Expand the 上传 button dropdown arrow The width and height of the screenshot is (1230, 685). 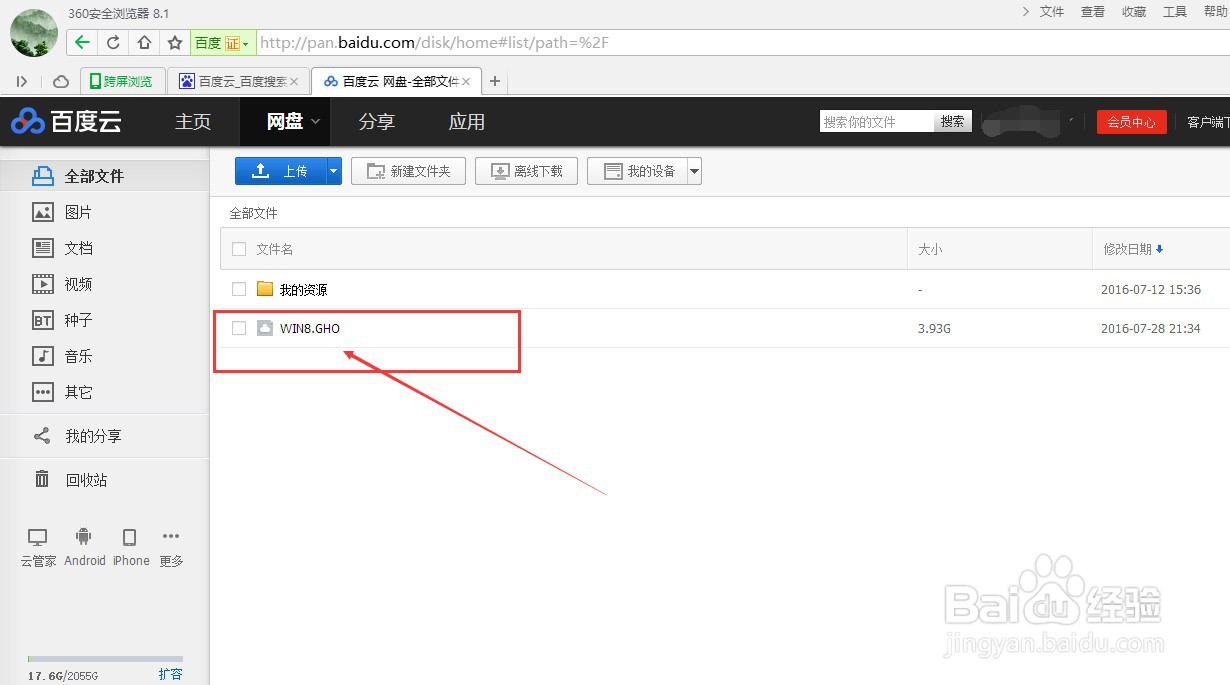coord(334,171)
